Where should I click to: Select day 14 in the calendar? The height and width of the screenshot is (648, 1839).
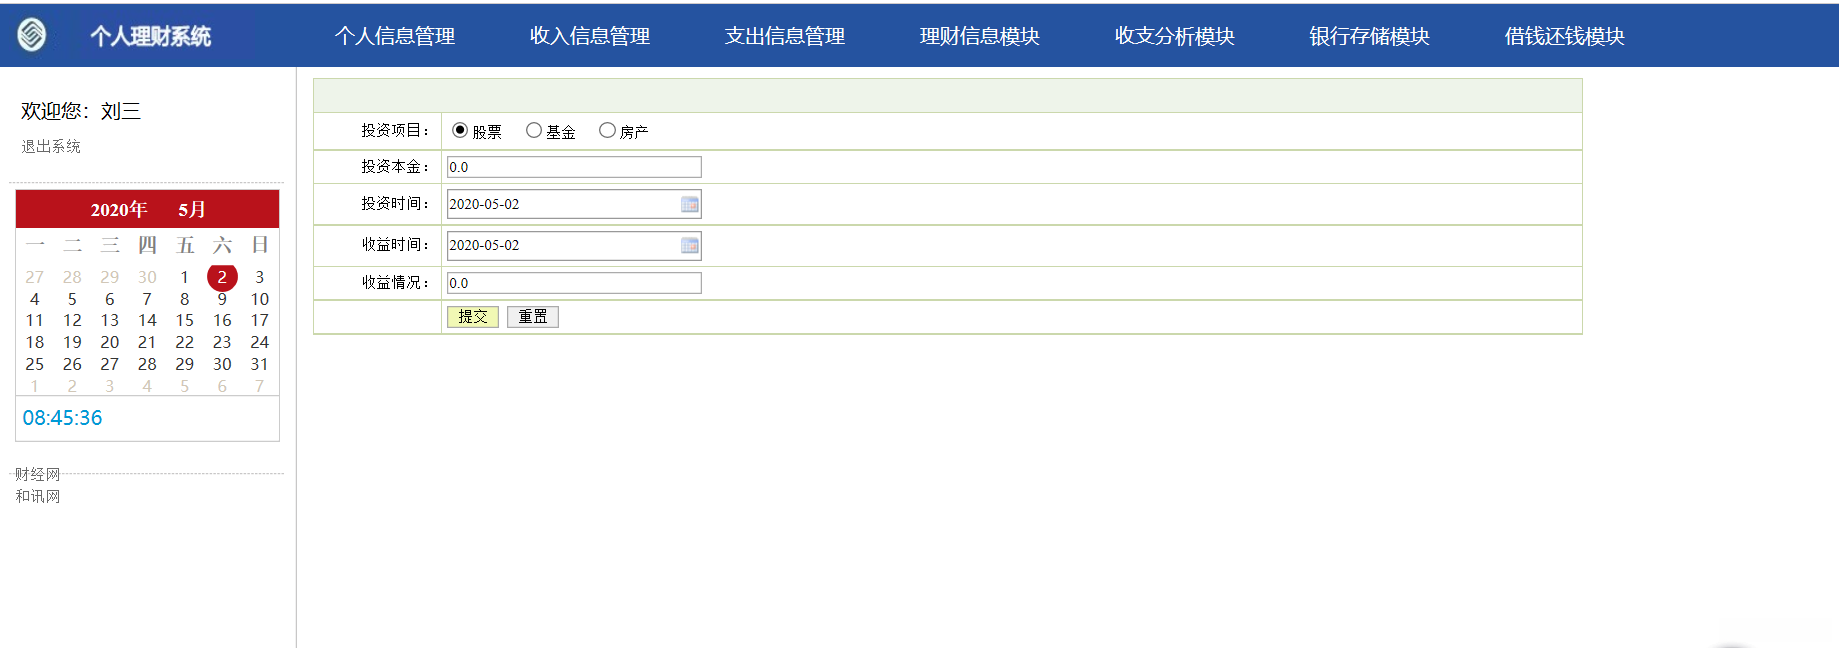pyautogui.click(x=147, y=320)
